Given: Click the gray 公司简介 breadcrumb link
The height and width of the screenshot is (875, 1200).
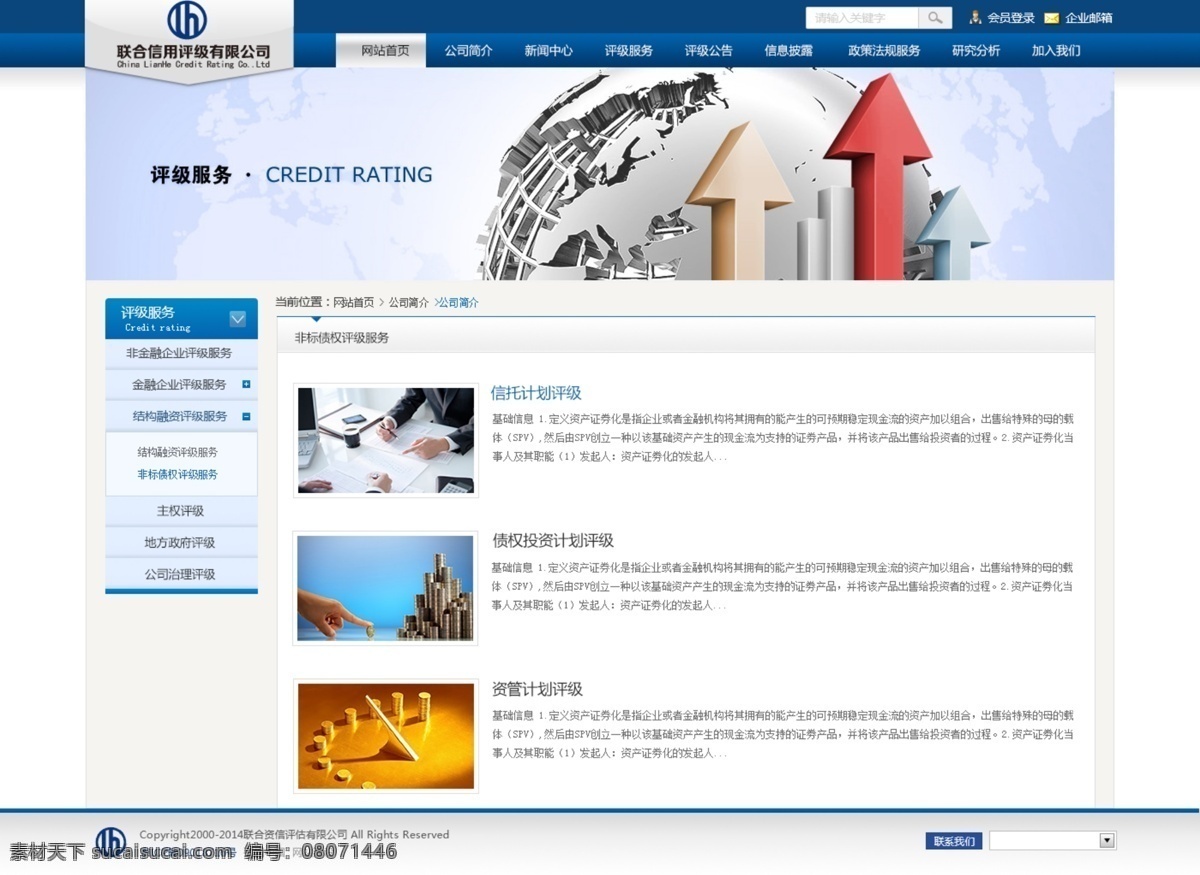Looking at the screenshot, I should (x=408, y=302).
